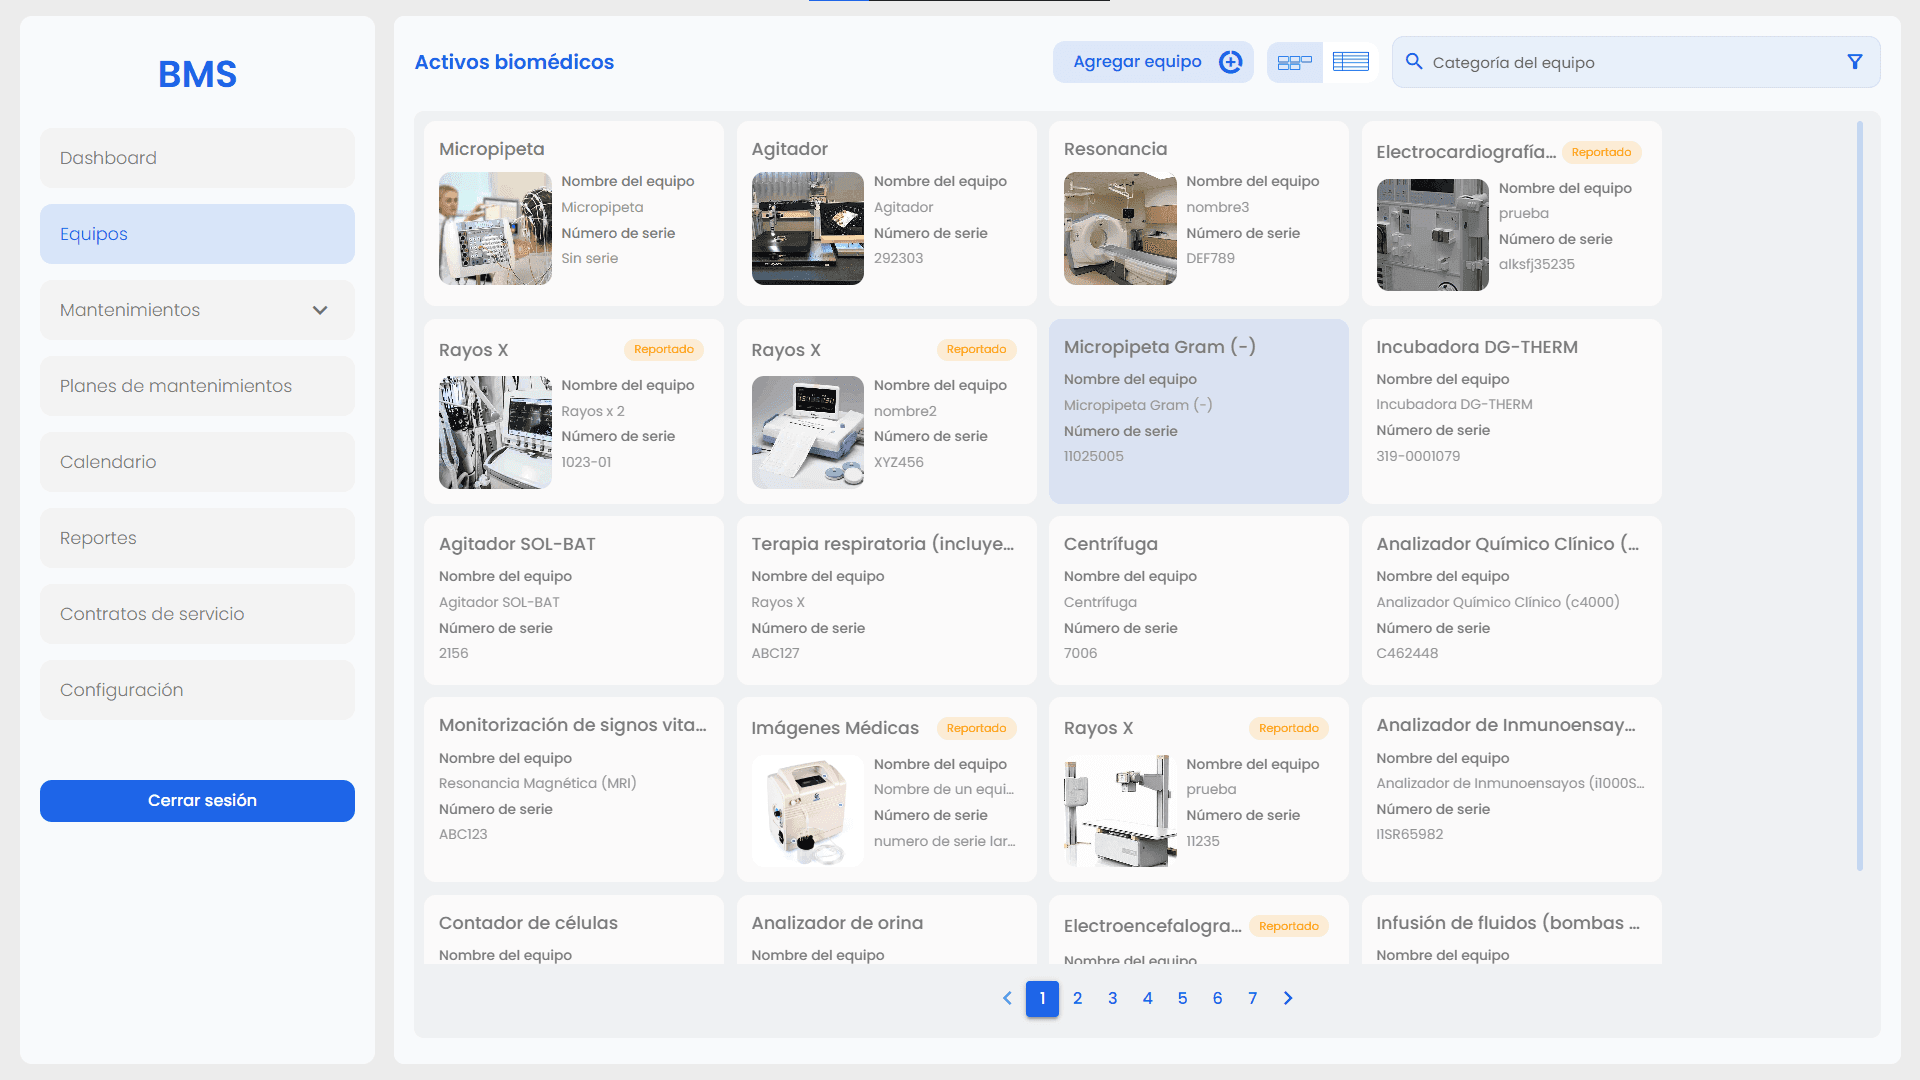Click the vertical scrollbar of equipment list
This screenshot has width=1920, height=1080.
(x=1860, y=496)
